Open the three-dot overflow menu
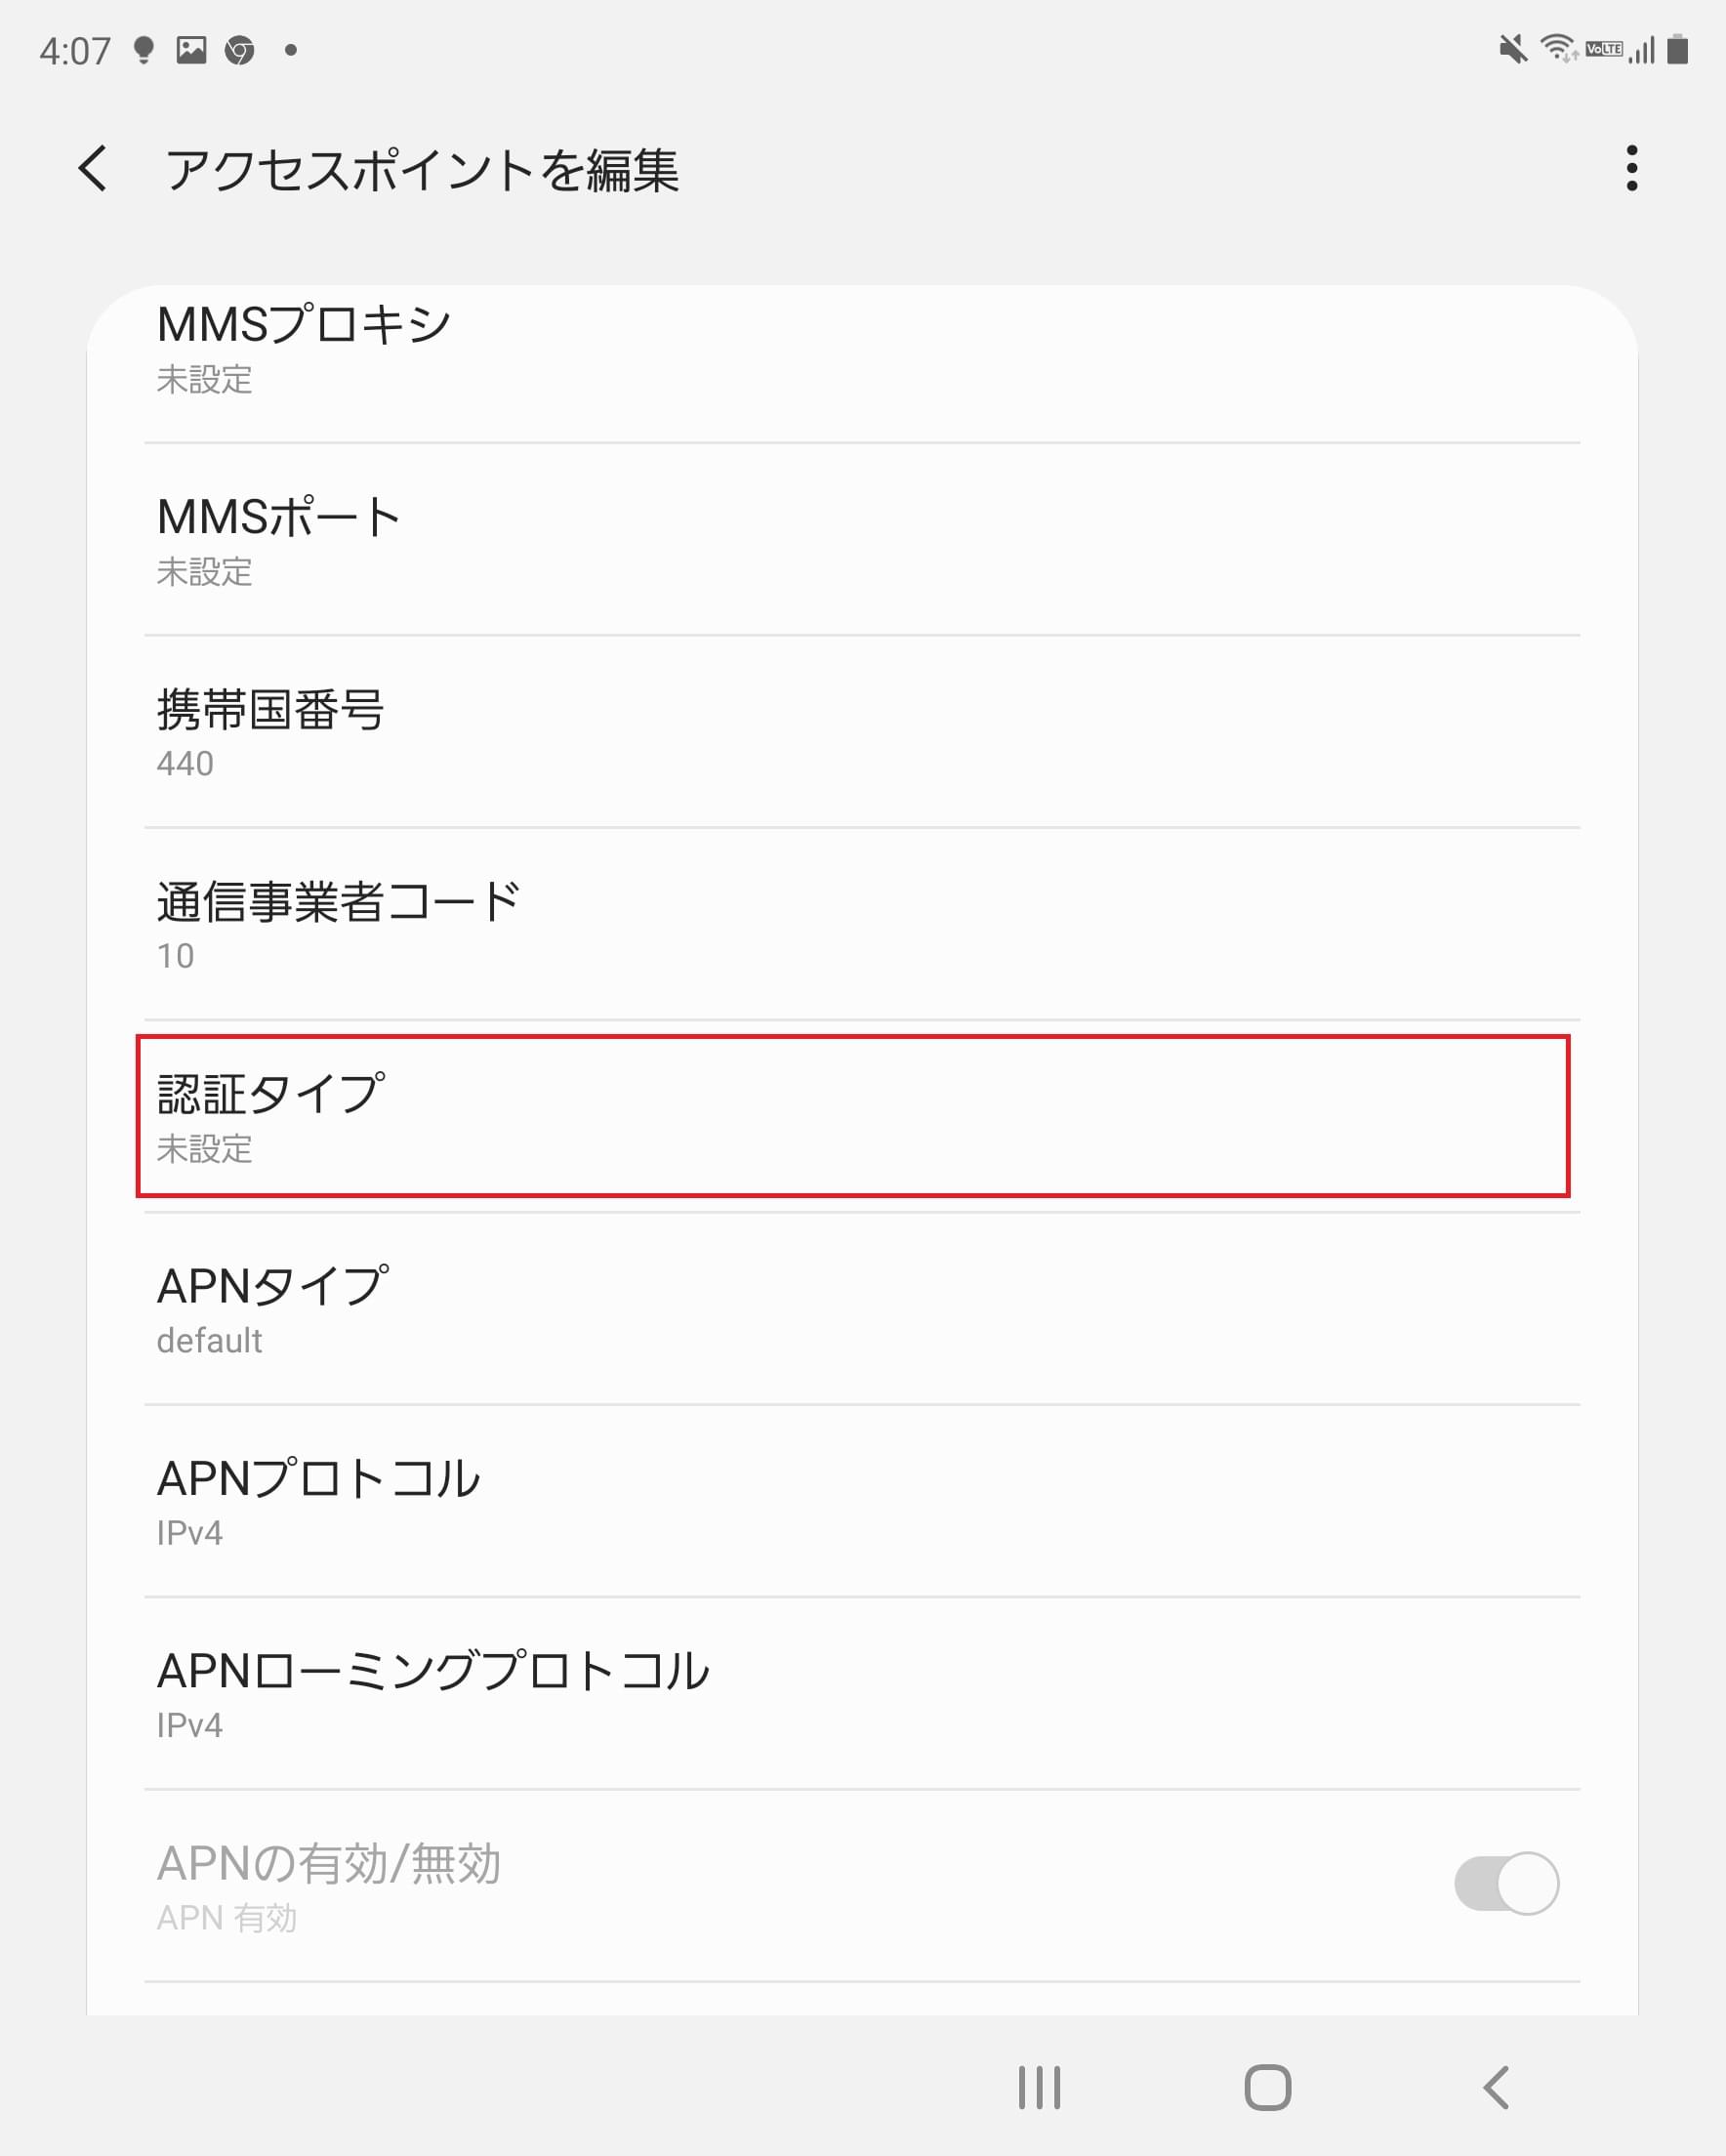 pos(1631,168)
